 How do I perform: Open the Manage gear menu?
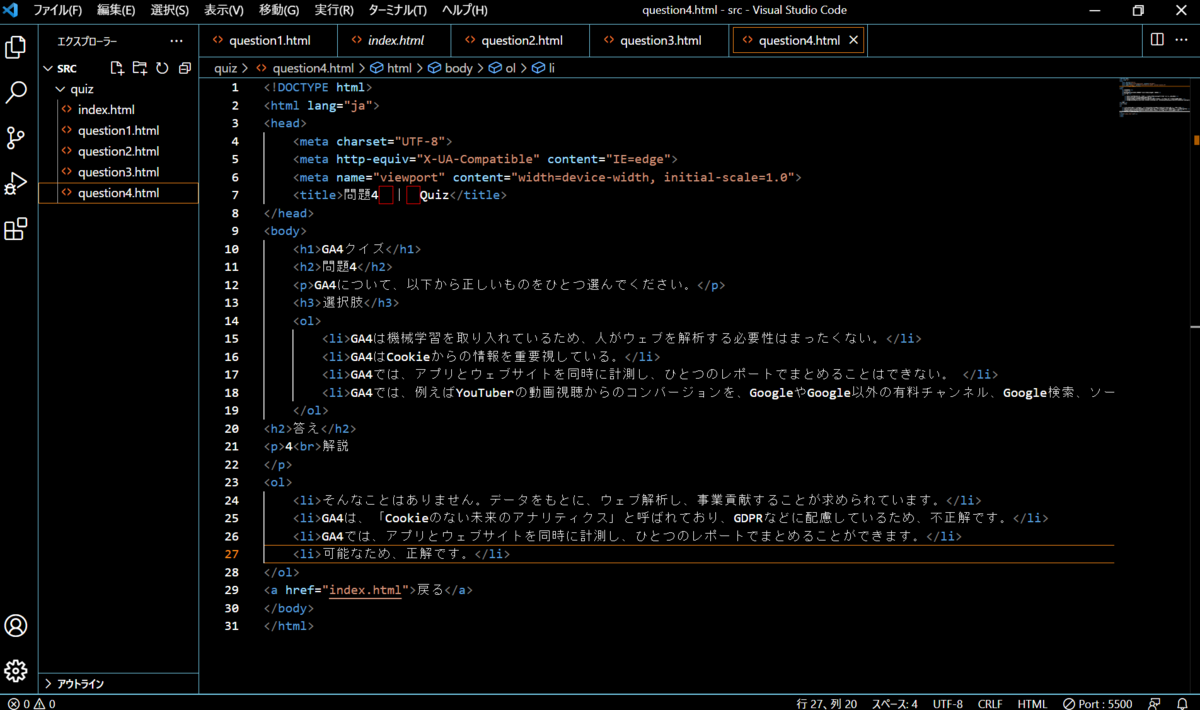click(16, 671)
